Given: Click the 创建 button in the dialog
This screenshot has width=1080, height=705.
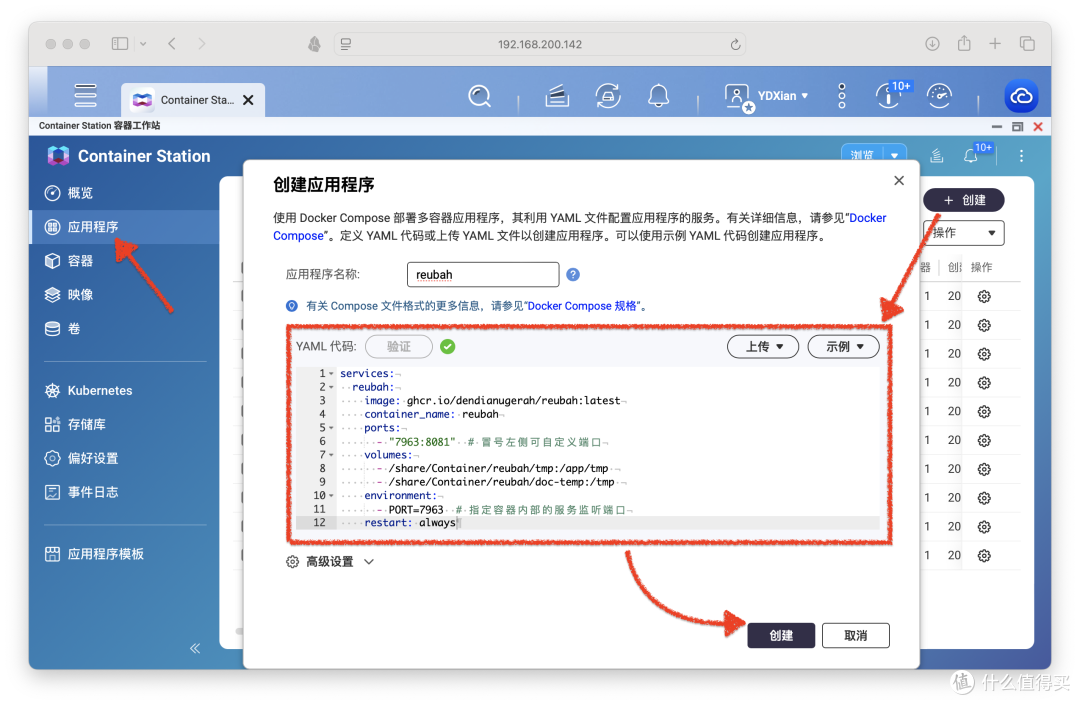Looking at the screenshot, I should tap(781, 635).
